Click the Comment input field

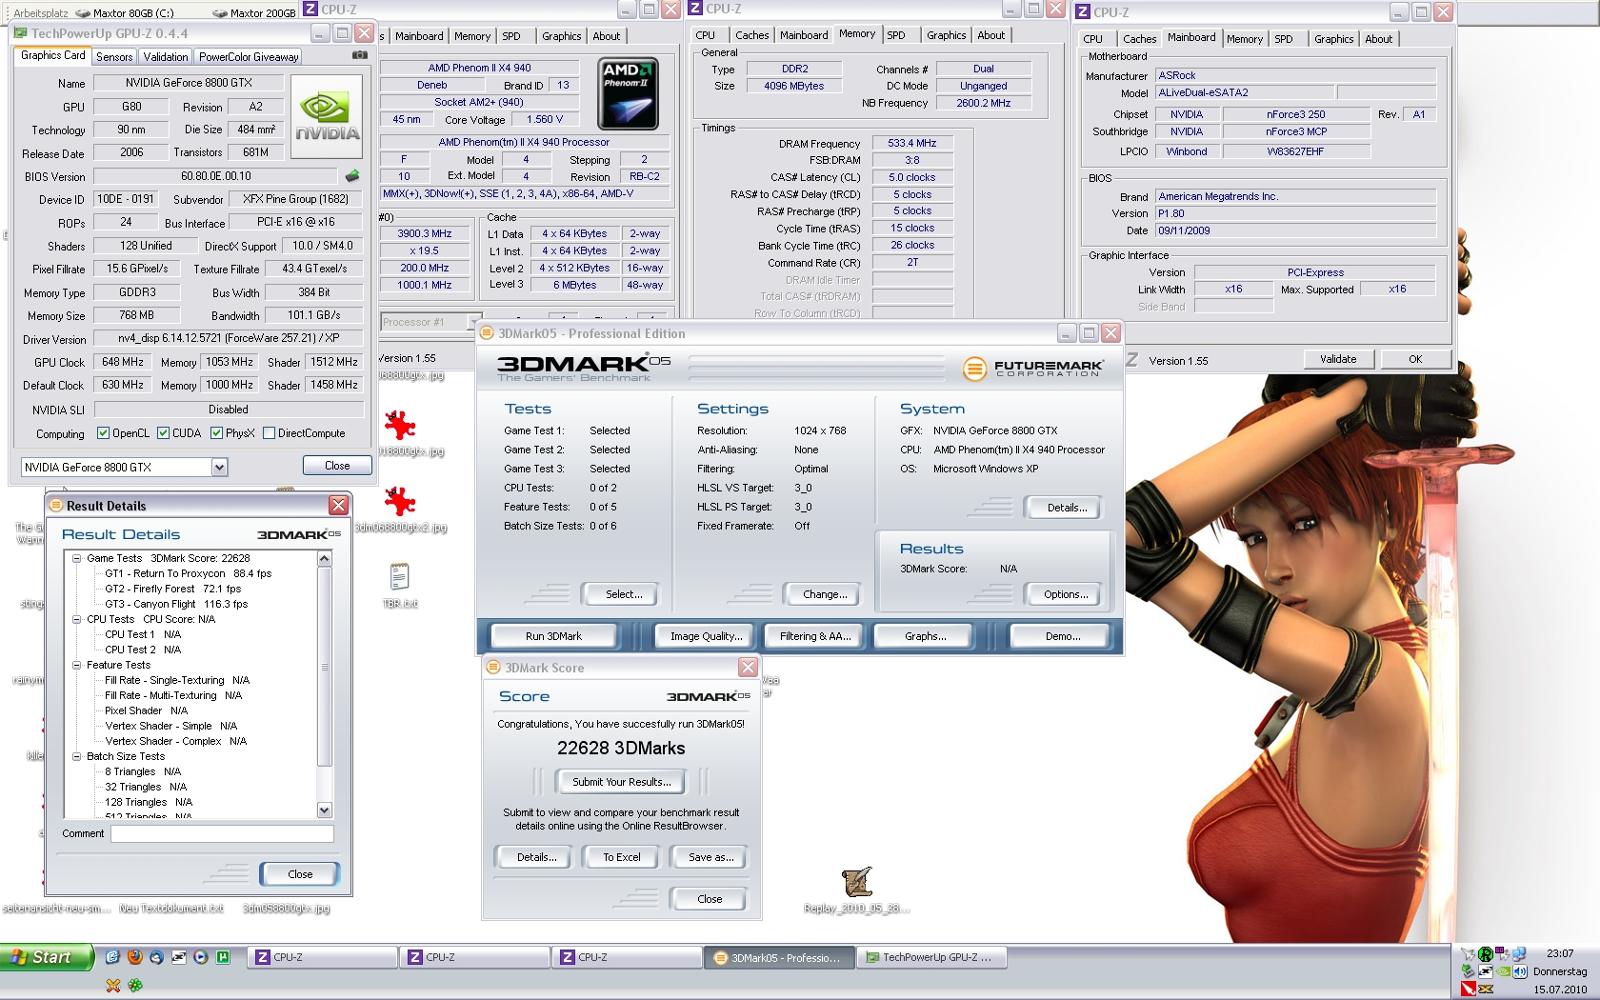(222, 833)
